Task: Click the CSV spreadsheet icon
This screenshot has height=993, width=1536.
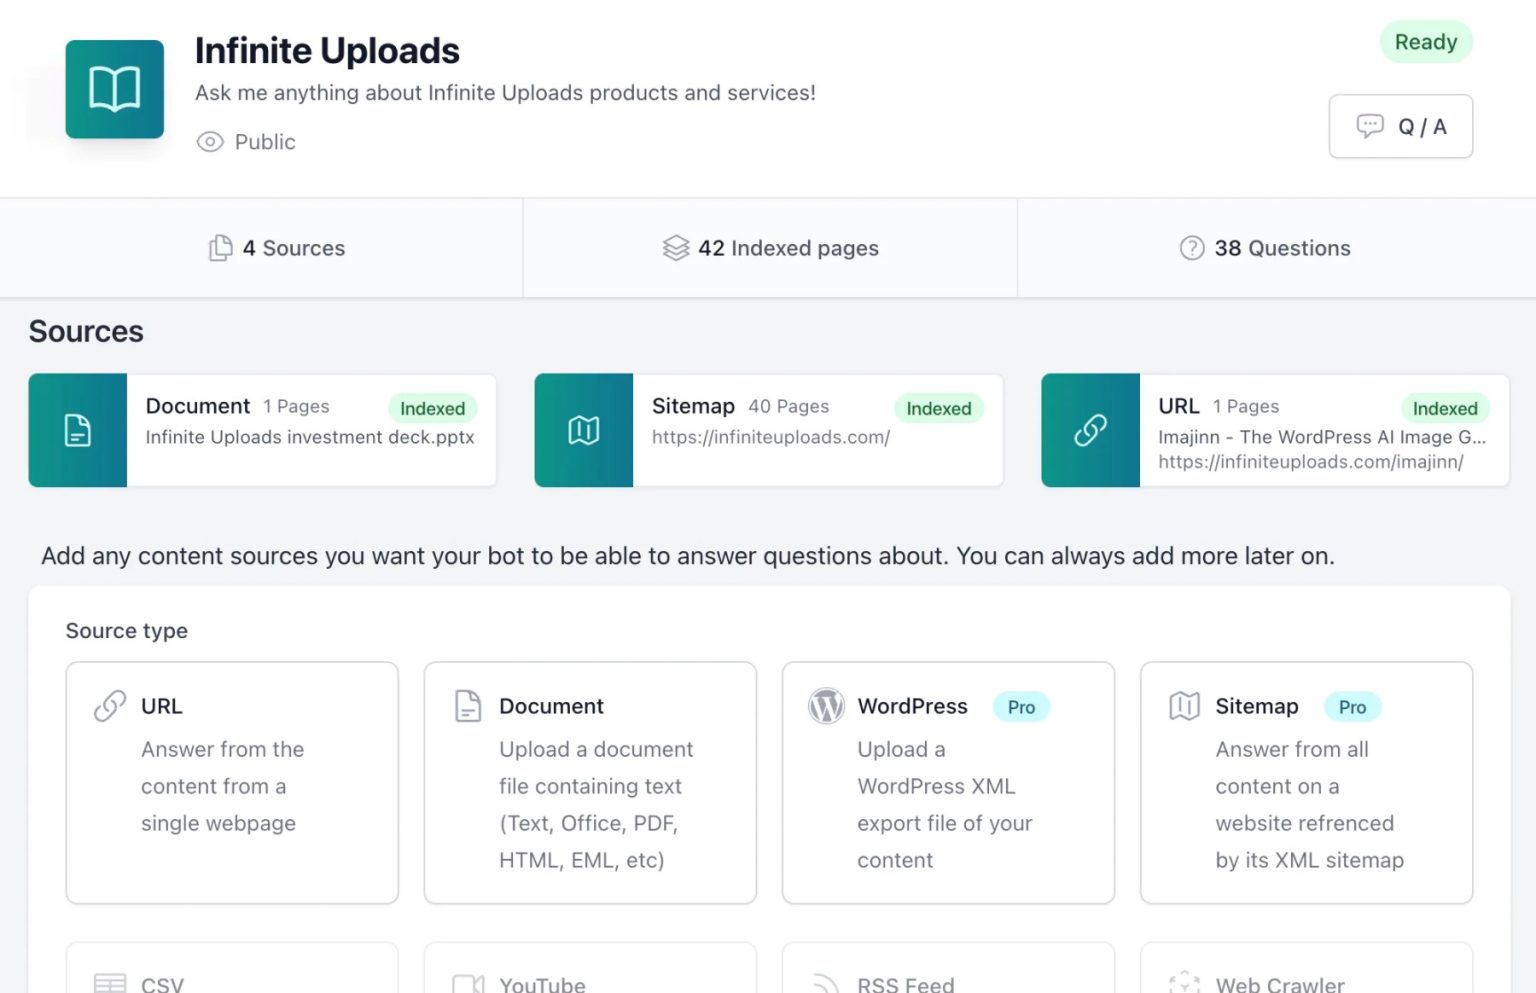Action: (109, 983)
